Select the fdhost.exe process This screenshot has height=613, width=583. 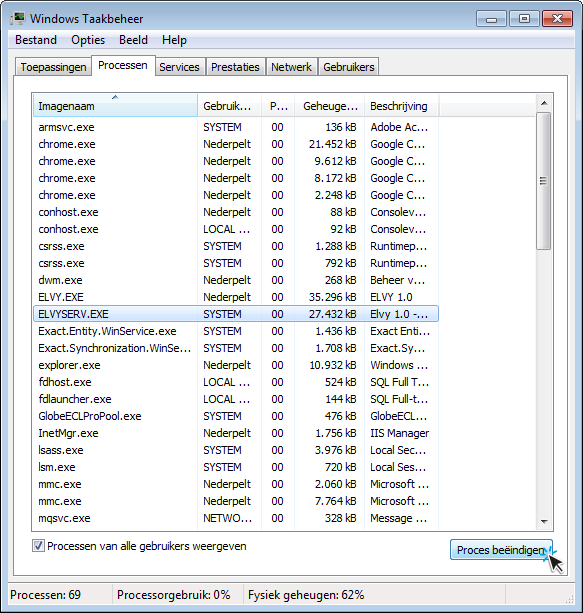click(236, 382)
